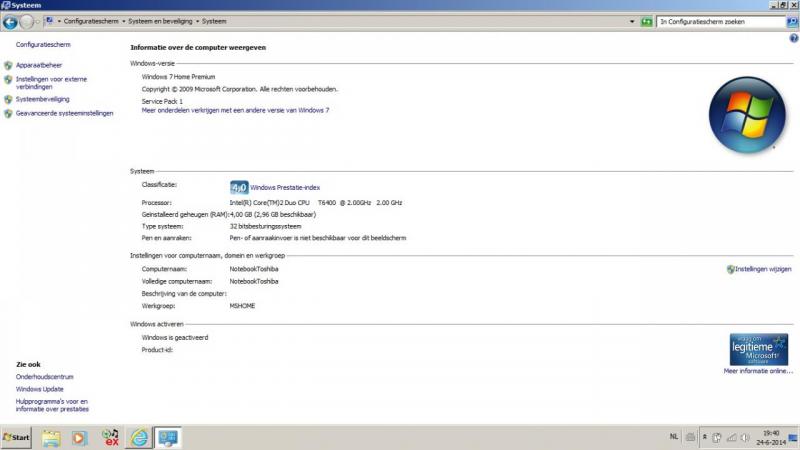Click the green refresh button beside address bar
Screen dimensions: 800x450
[646, 21]
